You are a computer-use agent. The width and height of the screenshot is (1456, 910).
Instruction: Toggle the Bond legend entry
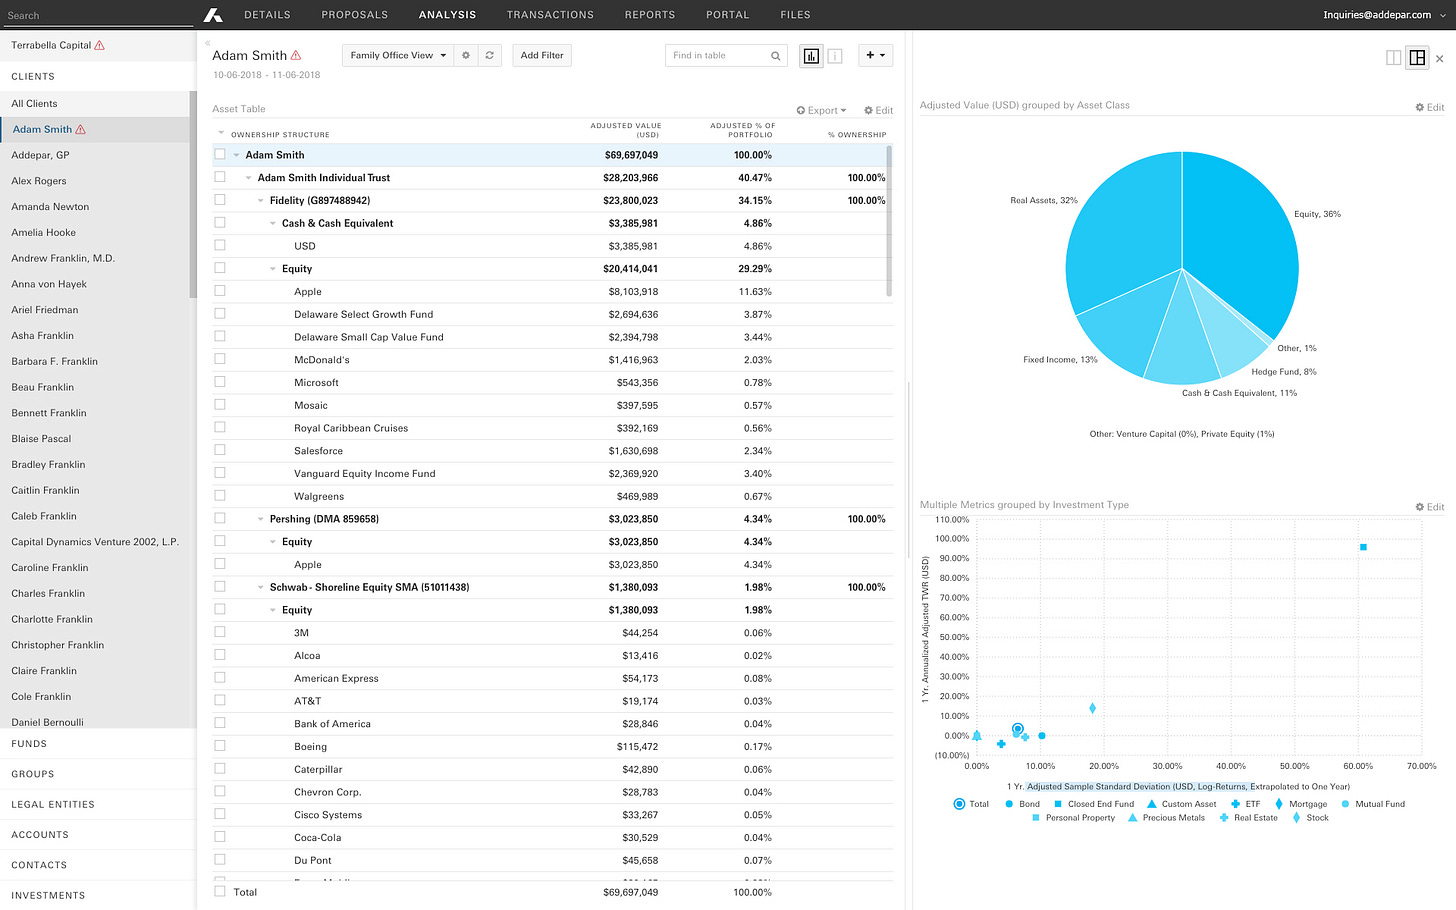pos(1022,804)
